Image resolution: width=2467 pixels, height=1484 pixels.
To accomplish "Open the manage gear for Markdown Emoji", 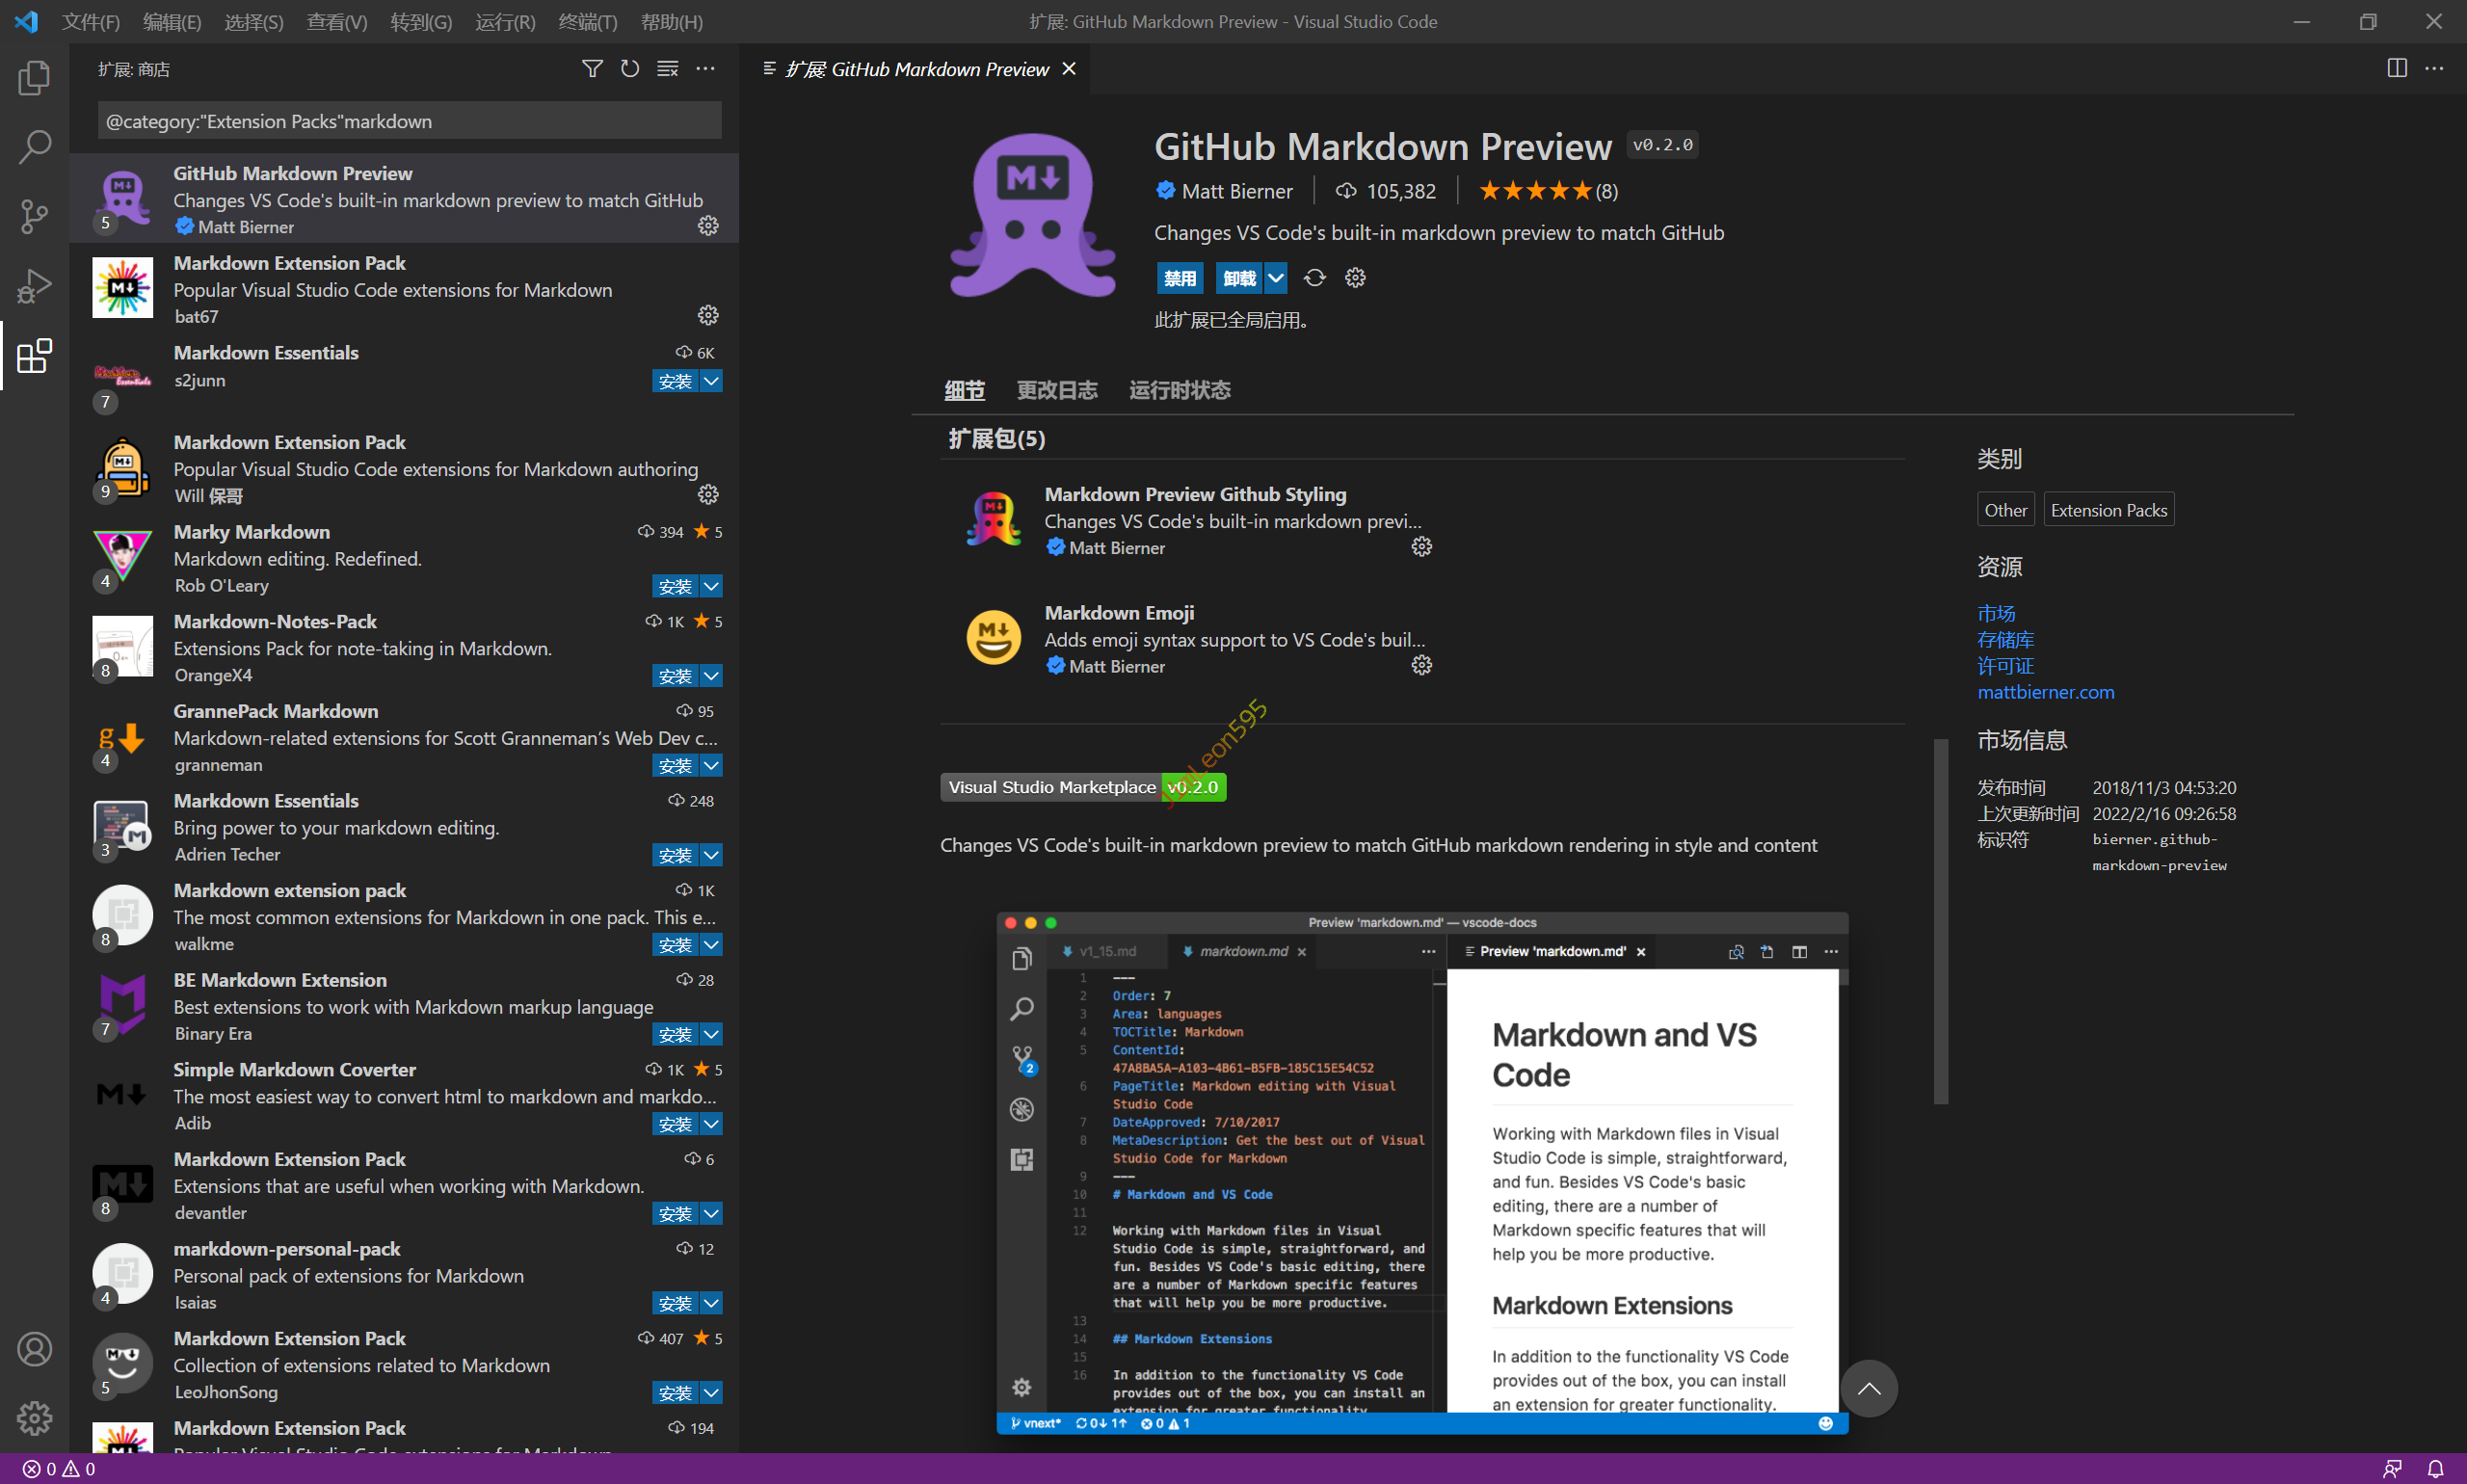I will 1421,665.
